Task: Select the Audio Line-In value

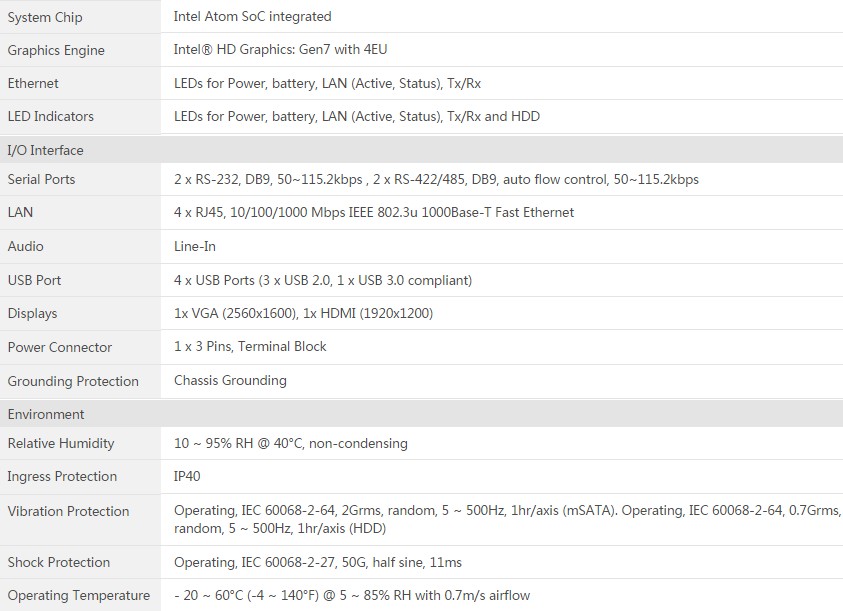Action: coord(195,246)
